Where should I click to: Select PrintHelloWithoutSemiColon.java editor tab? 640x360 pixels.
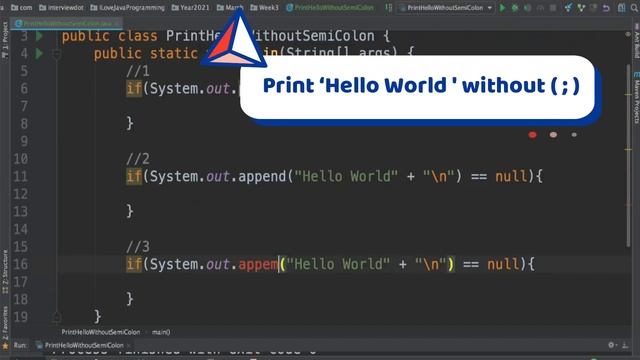click(x=67, y=23)
